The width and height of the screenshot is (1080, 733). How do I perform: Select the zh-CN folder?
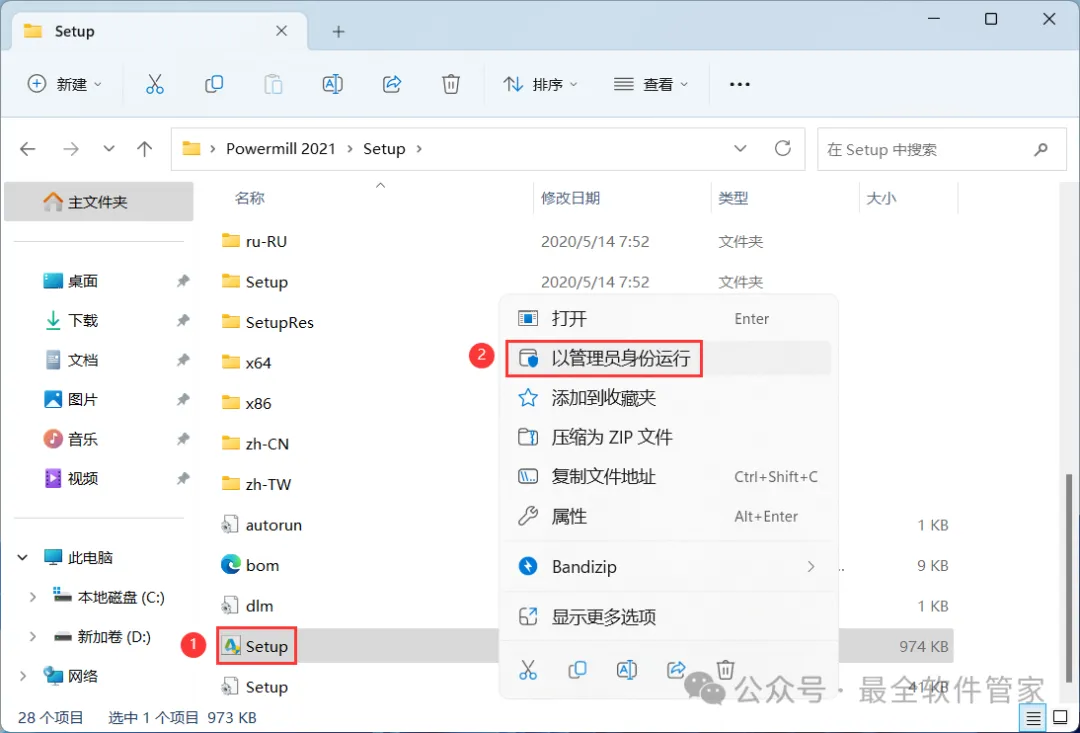pos(255,444)
